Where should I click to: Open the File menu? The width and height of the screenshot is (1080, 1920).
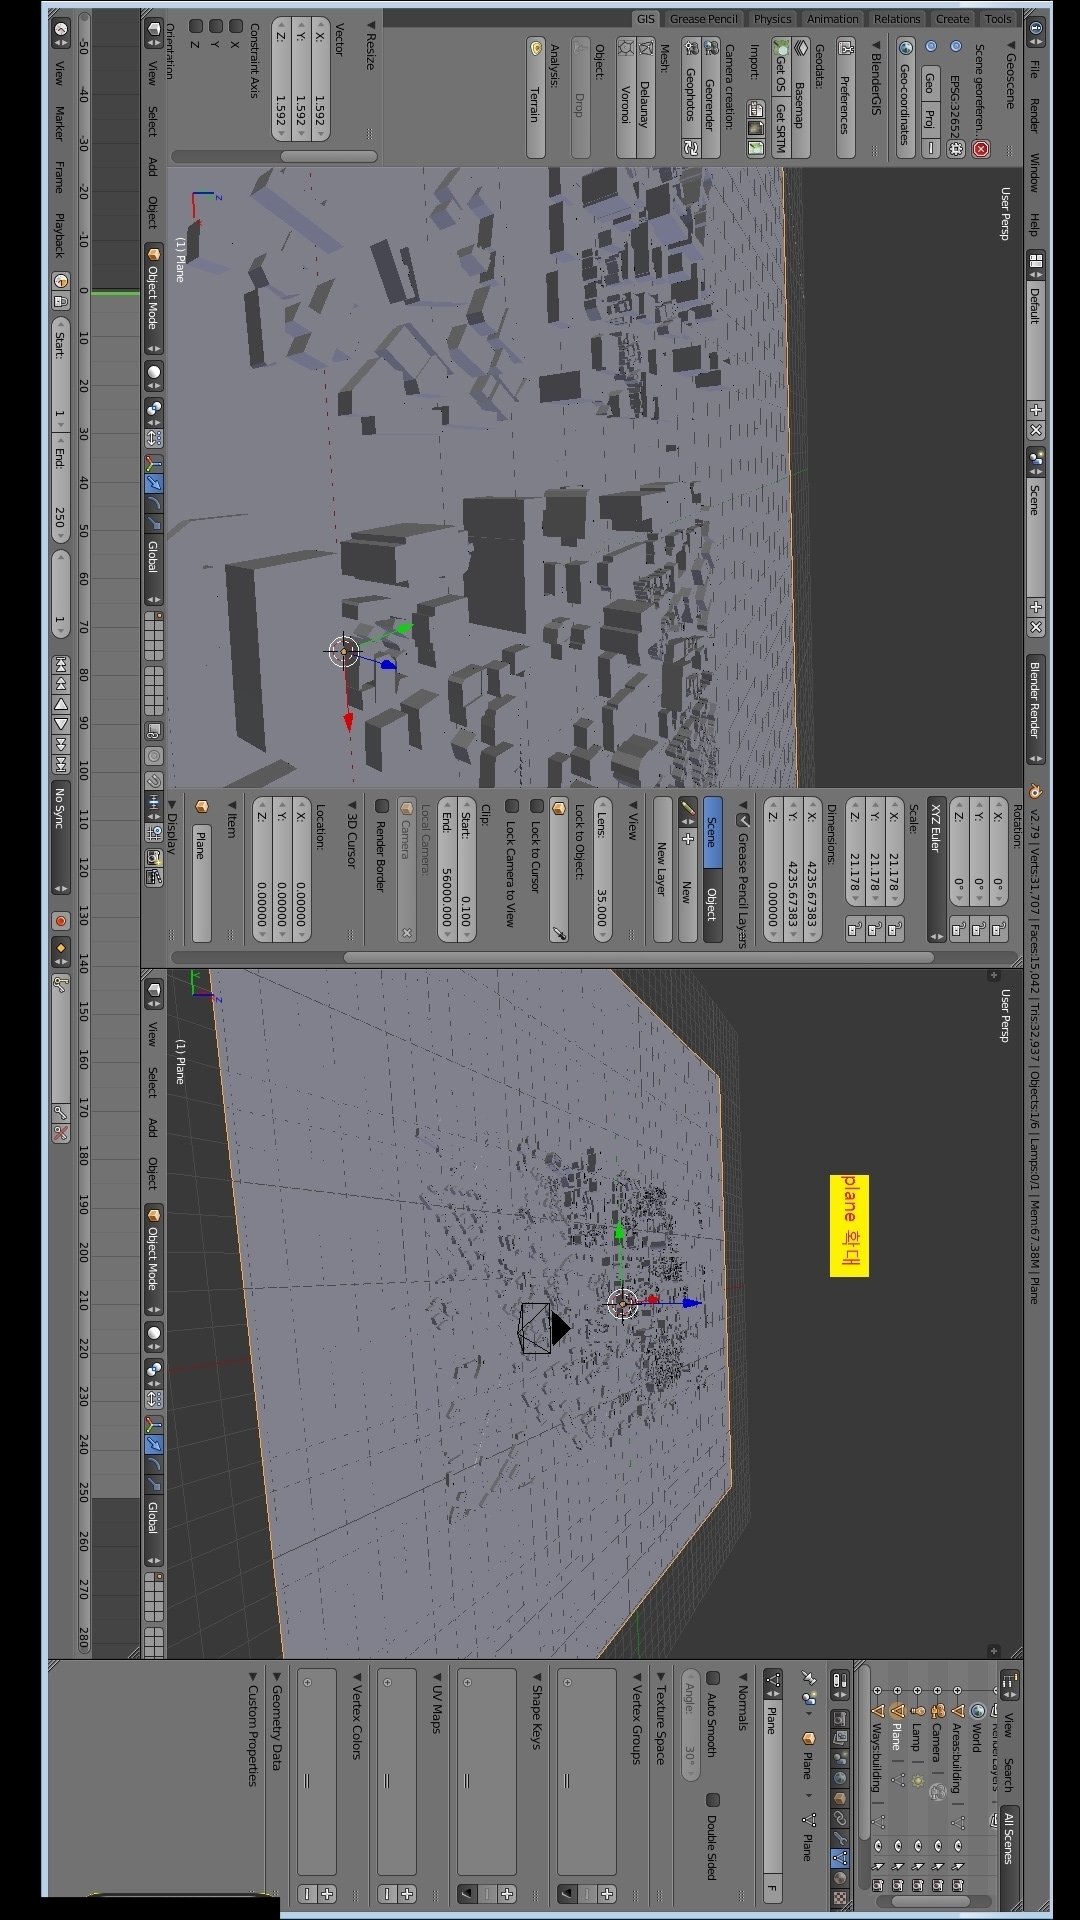[1035, 69]
